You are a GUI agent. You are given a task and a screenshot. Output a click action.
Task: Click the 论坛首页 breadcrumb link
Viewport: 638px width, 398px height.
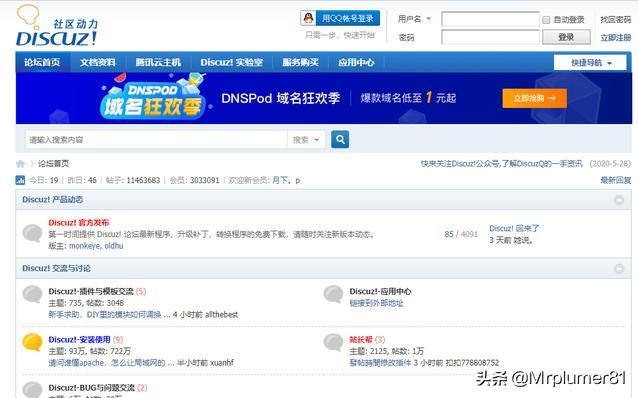(53, 164)
